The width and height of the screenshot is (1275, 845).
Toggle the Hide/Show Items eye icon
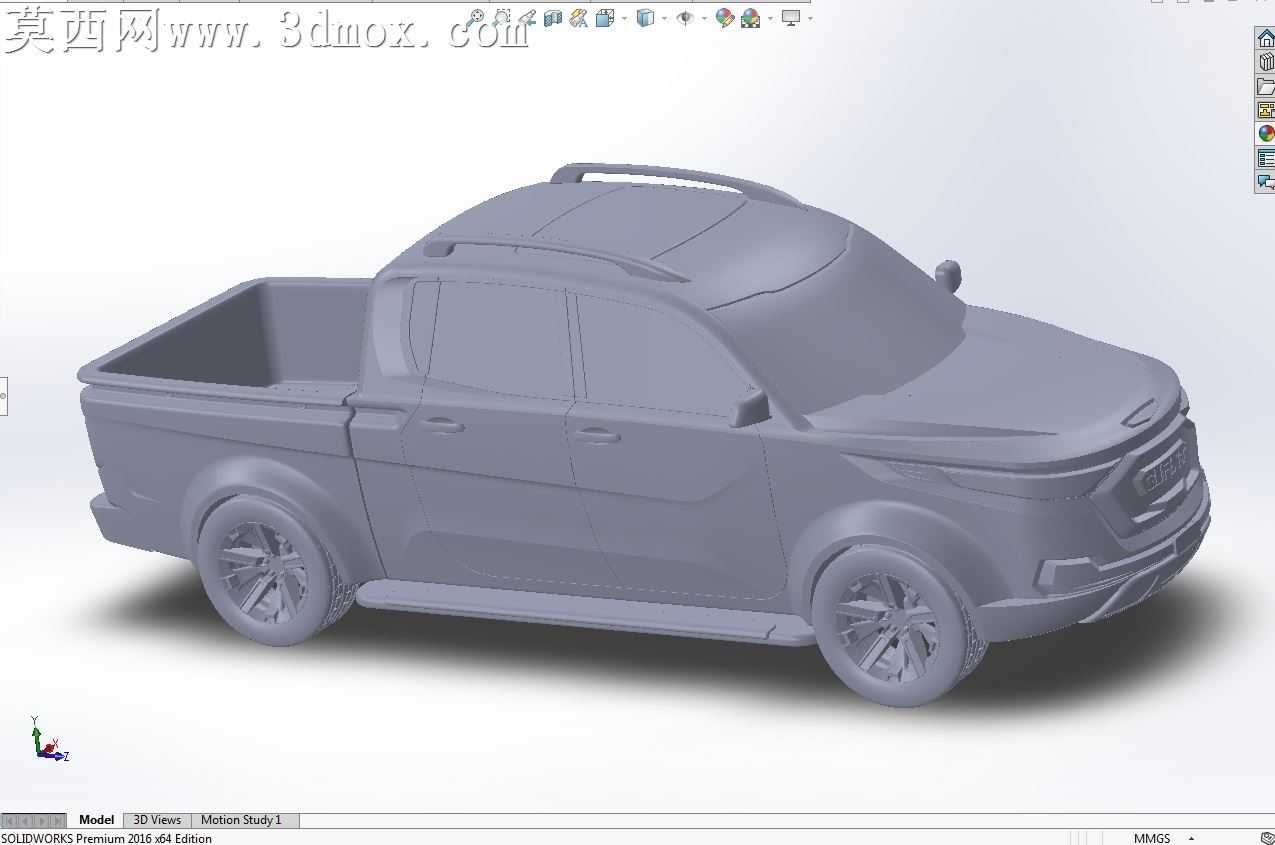685,17
